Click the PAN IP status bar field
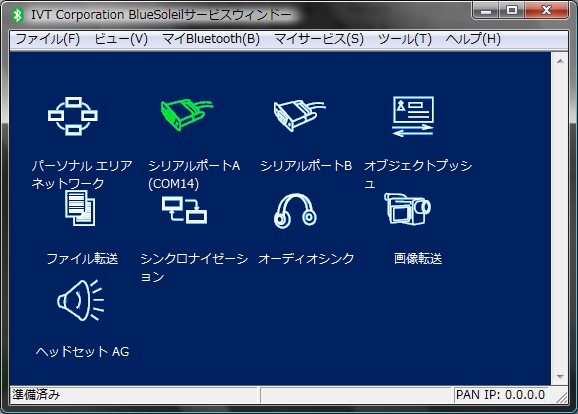 501,395
